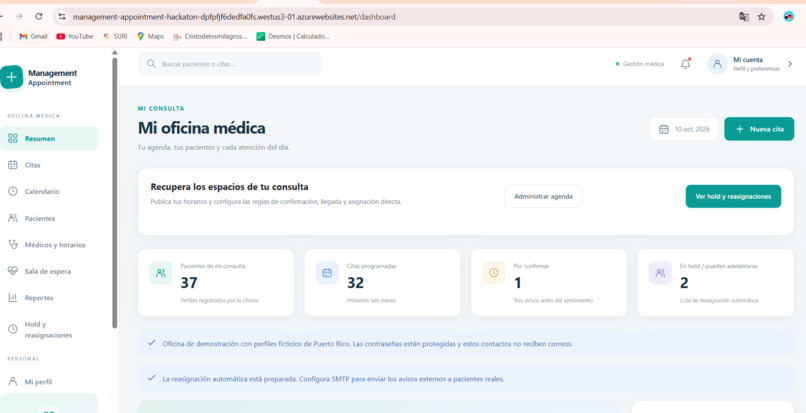Image resolution: width=806 pixels, height=413 pixels.
Task: Open the Reportes sidebar section
Action: pyautogui.click(x=48, y=298)
